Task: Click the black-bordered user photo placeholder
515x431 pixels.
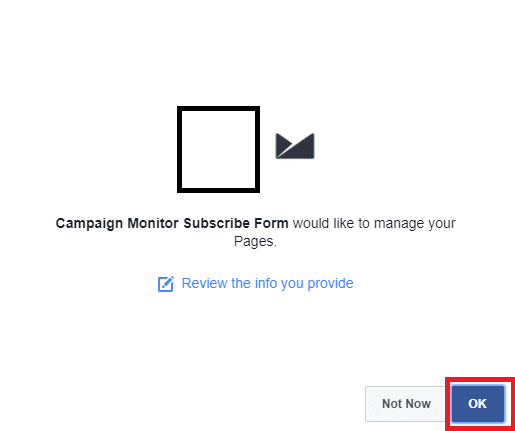Action: [218, 149]
